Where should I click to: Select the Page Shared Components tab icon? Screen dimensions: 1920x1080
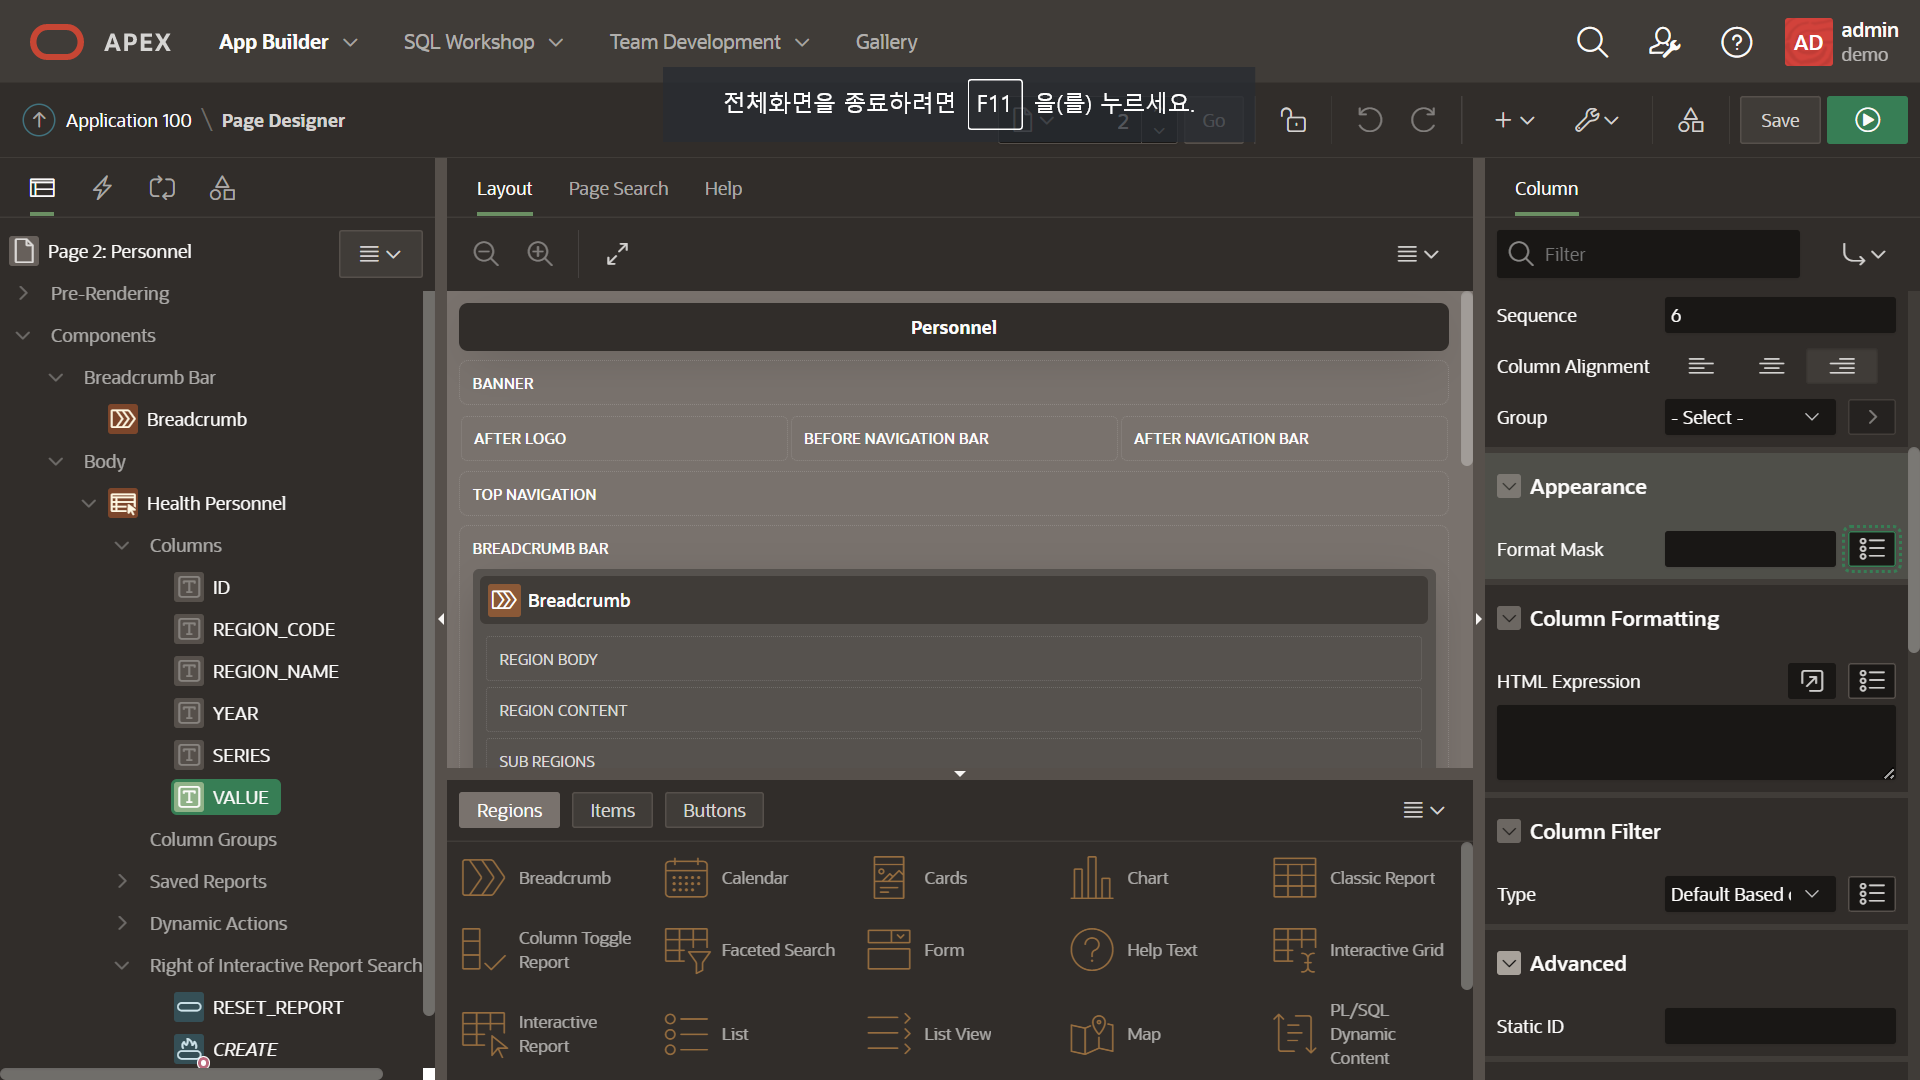pos(222,188)
